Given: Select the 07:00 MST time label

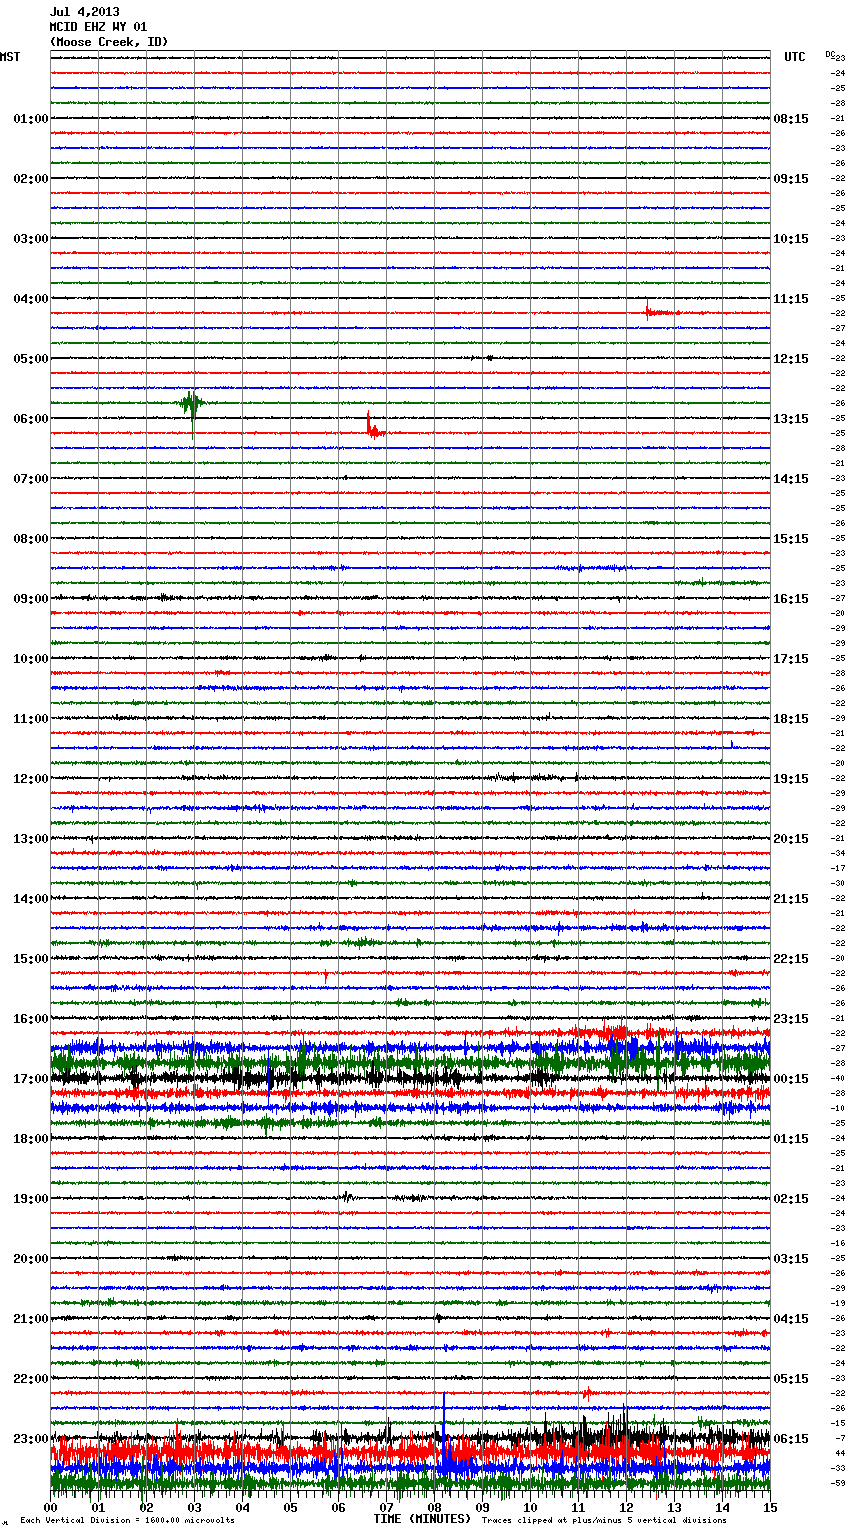Looking at the screenshot, I should click(31, 478).
